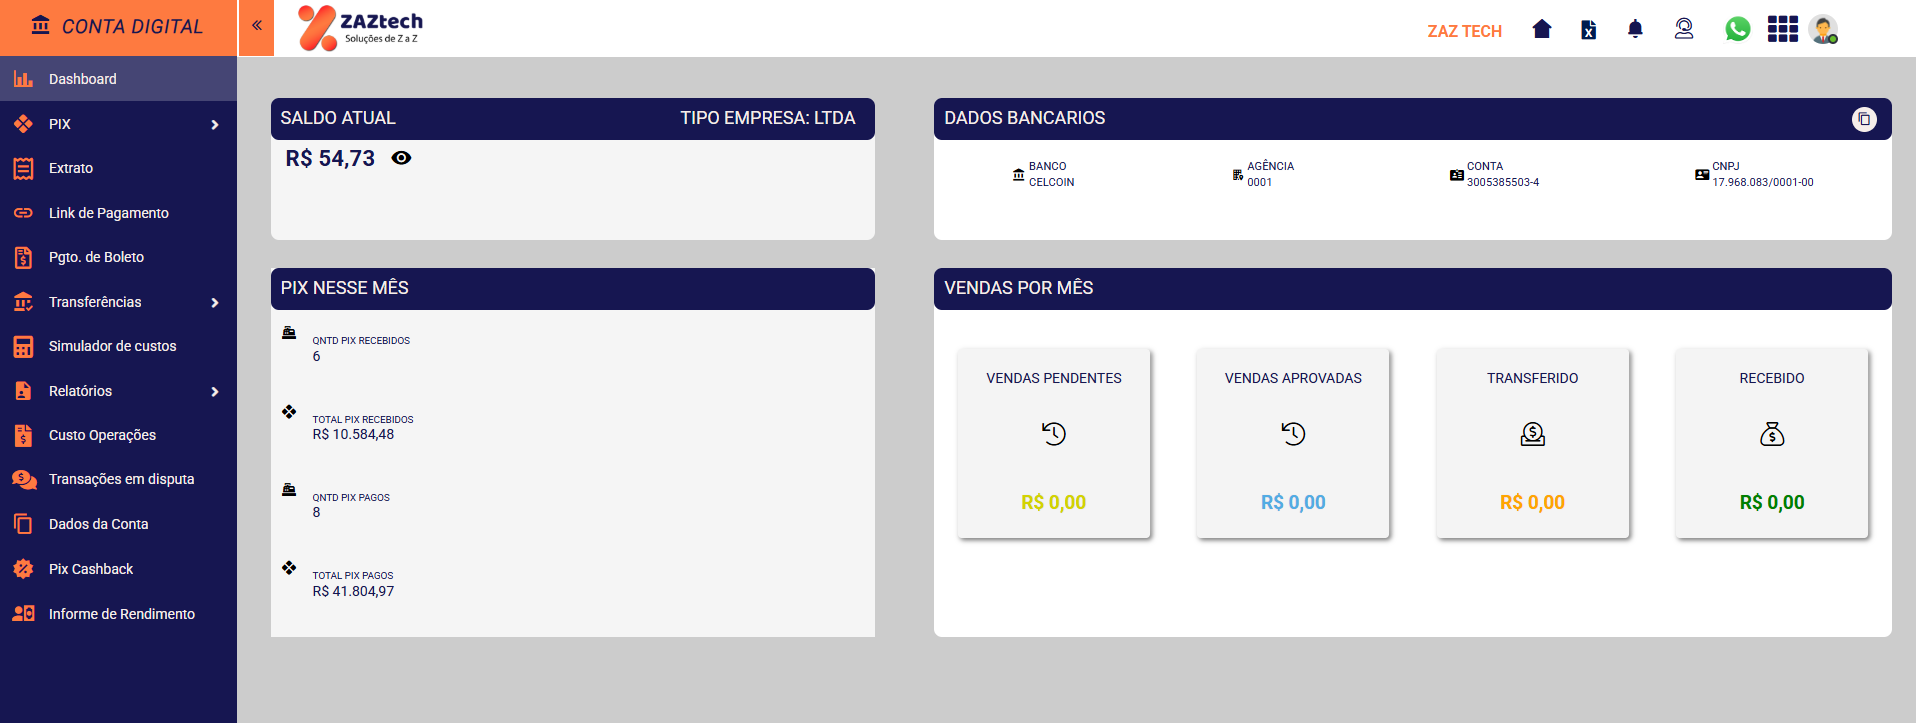
Task: Expand the PIX submenu arrow
Action: tap(215, 125)
